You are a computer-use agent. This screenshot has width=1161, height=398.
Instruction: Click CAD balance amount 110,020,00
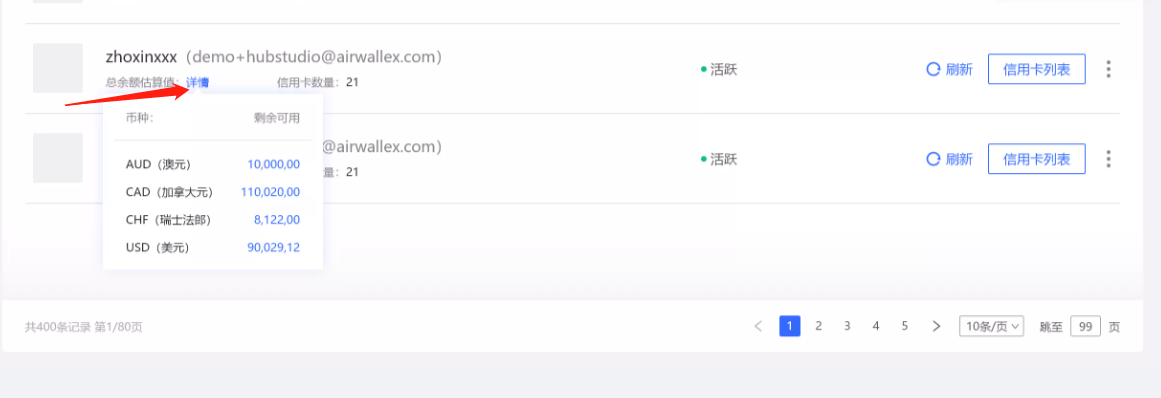(x=270, y=192)
